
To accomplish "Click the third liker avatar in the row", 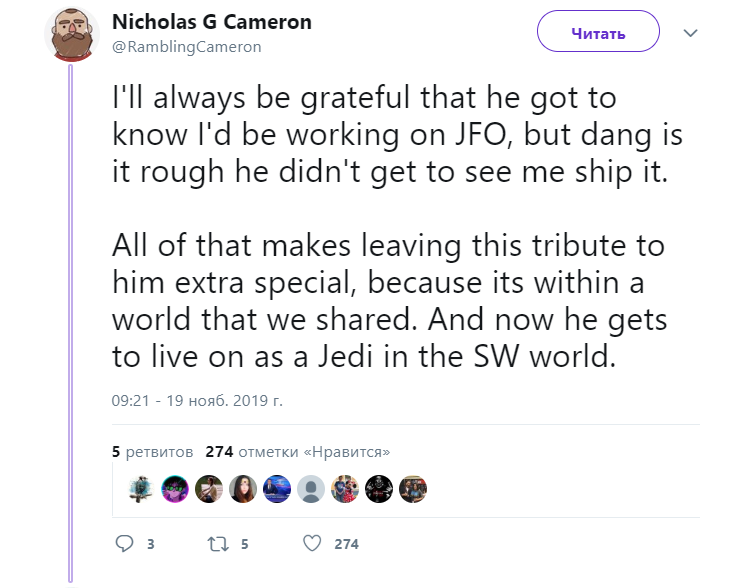I will coord(209,488).
